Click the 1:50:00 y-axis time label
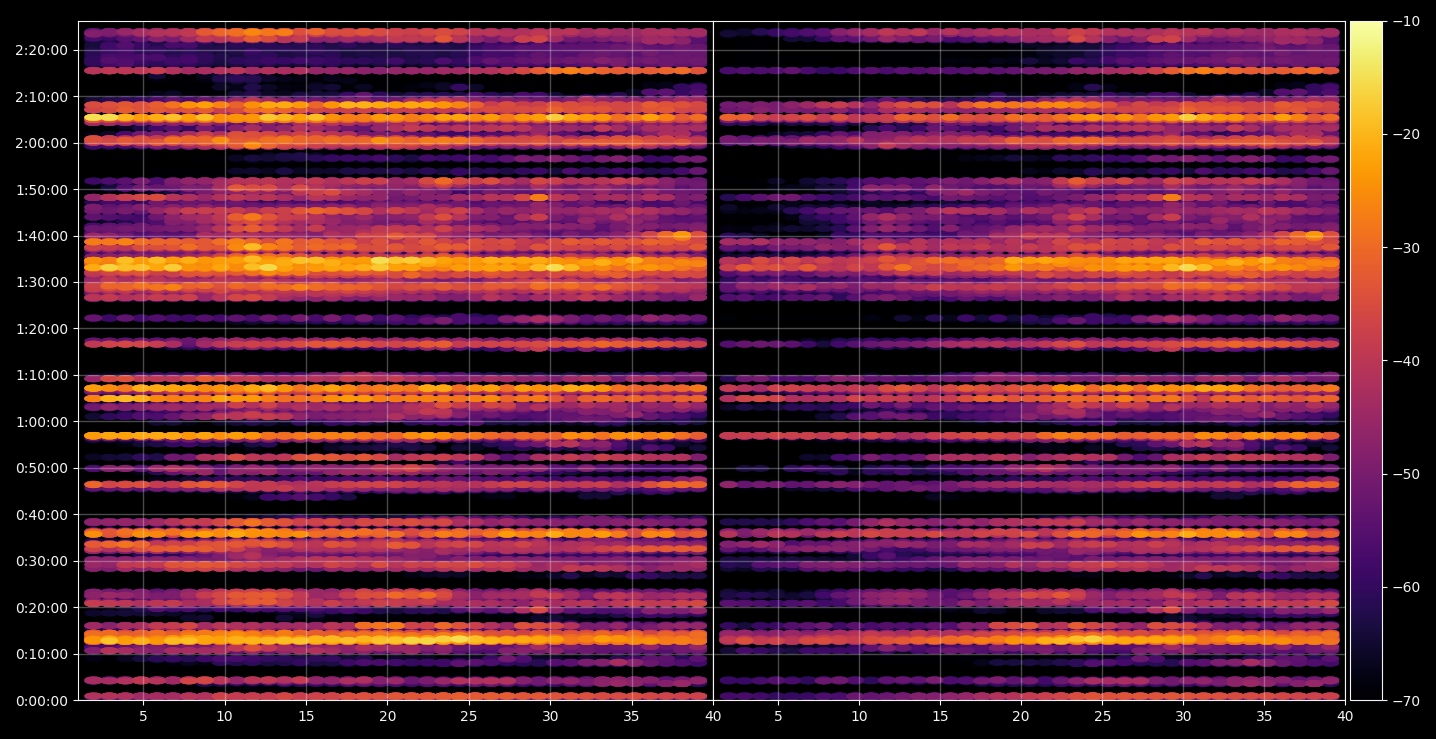The image size is (1436, 739). (42, 189)
